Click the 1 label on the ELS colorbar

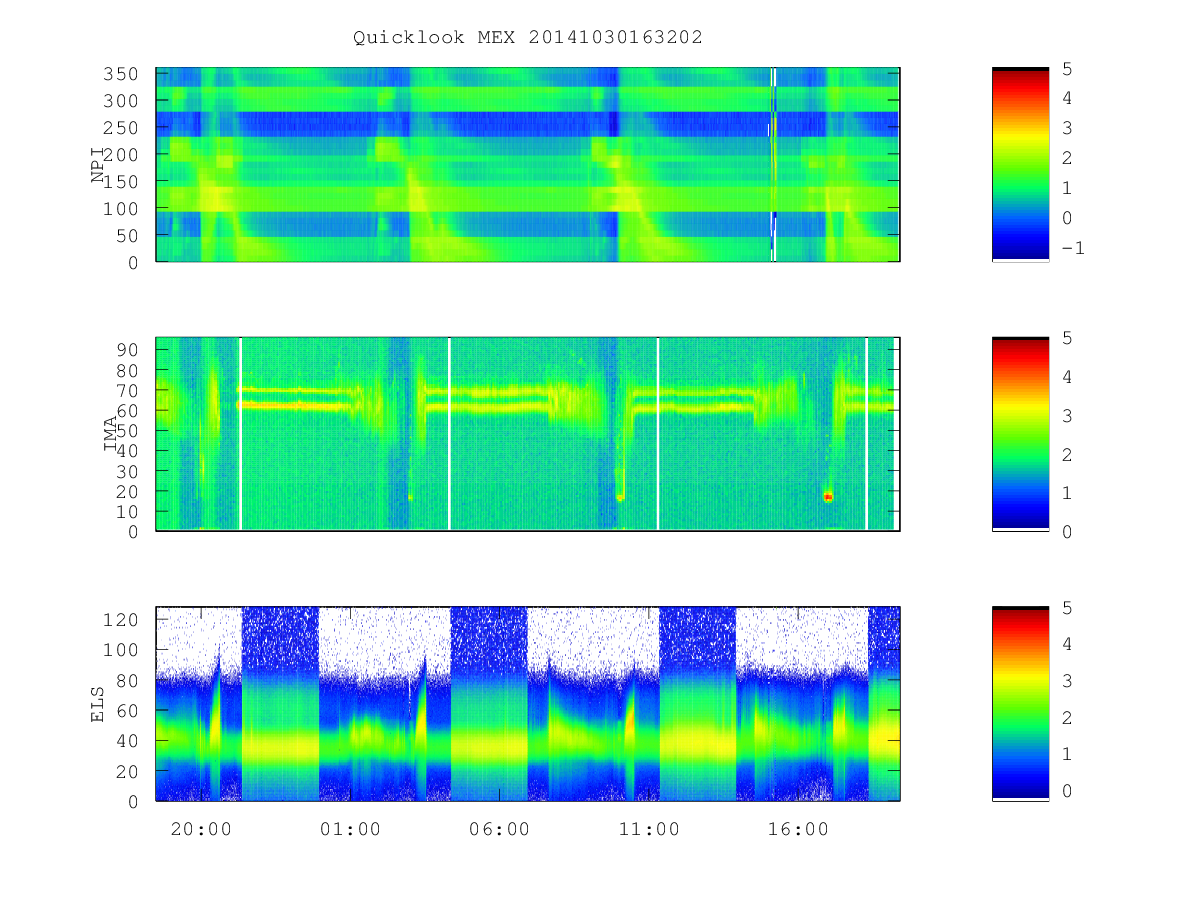(x=1067, y=753)
